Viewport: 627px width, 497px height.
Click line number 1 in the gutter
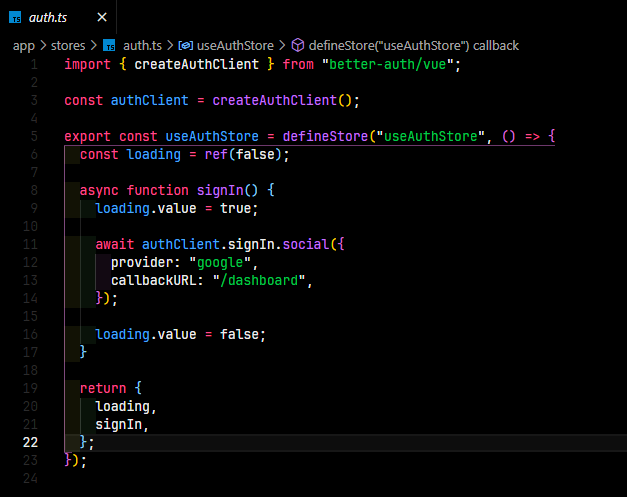(x=34, y=64)
